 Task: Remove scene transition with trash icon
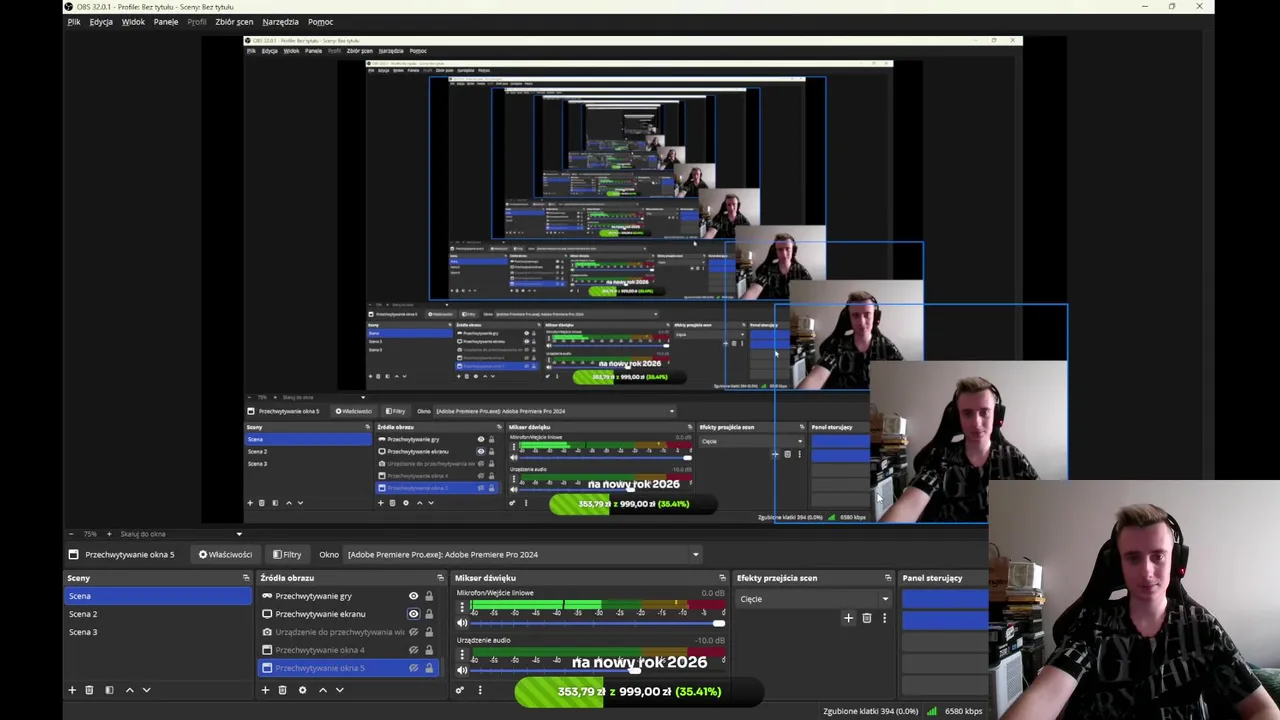(x=867, y=618)
